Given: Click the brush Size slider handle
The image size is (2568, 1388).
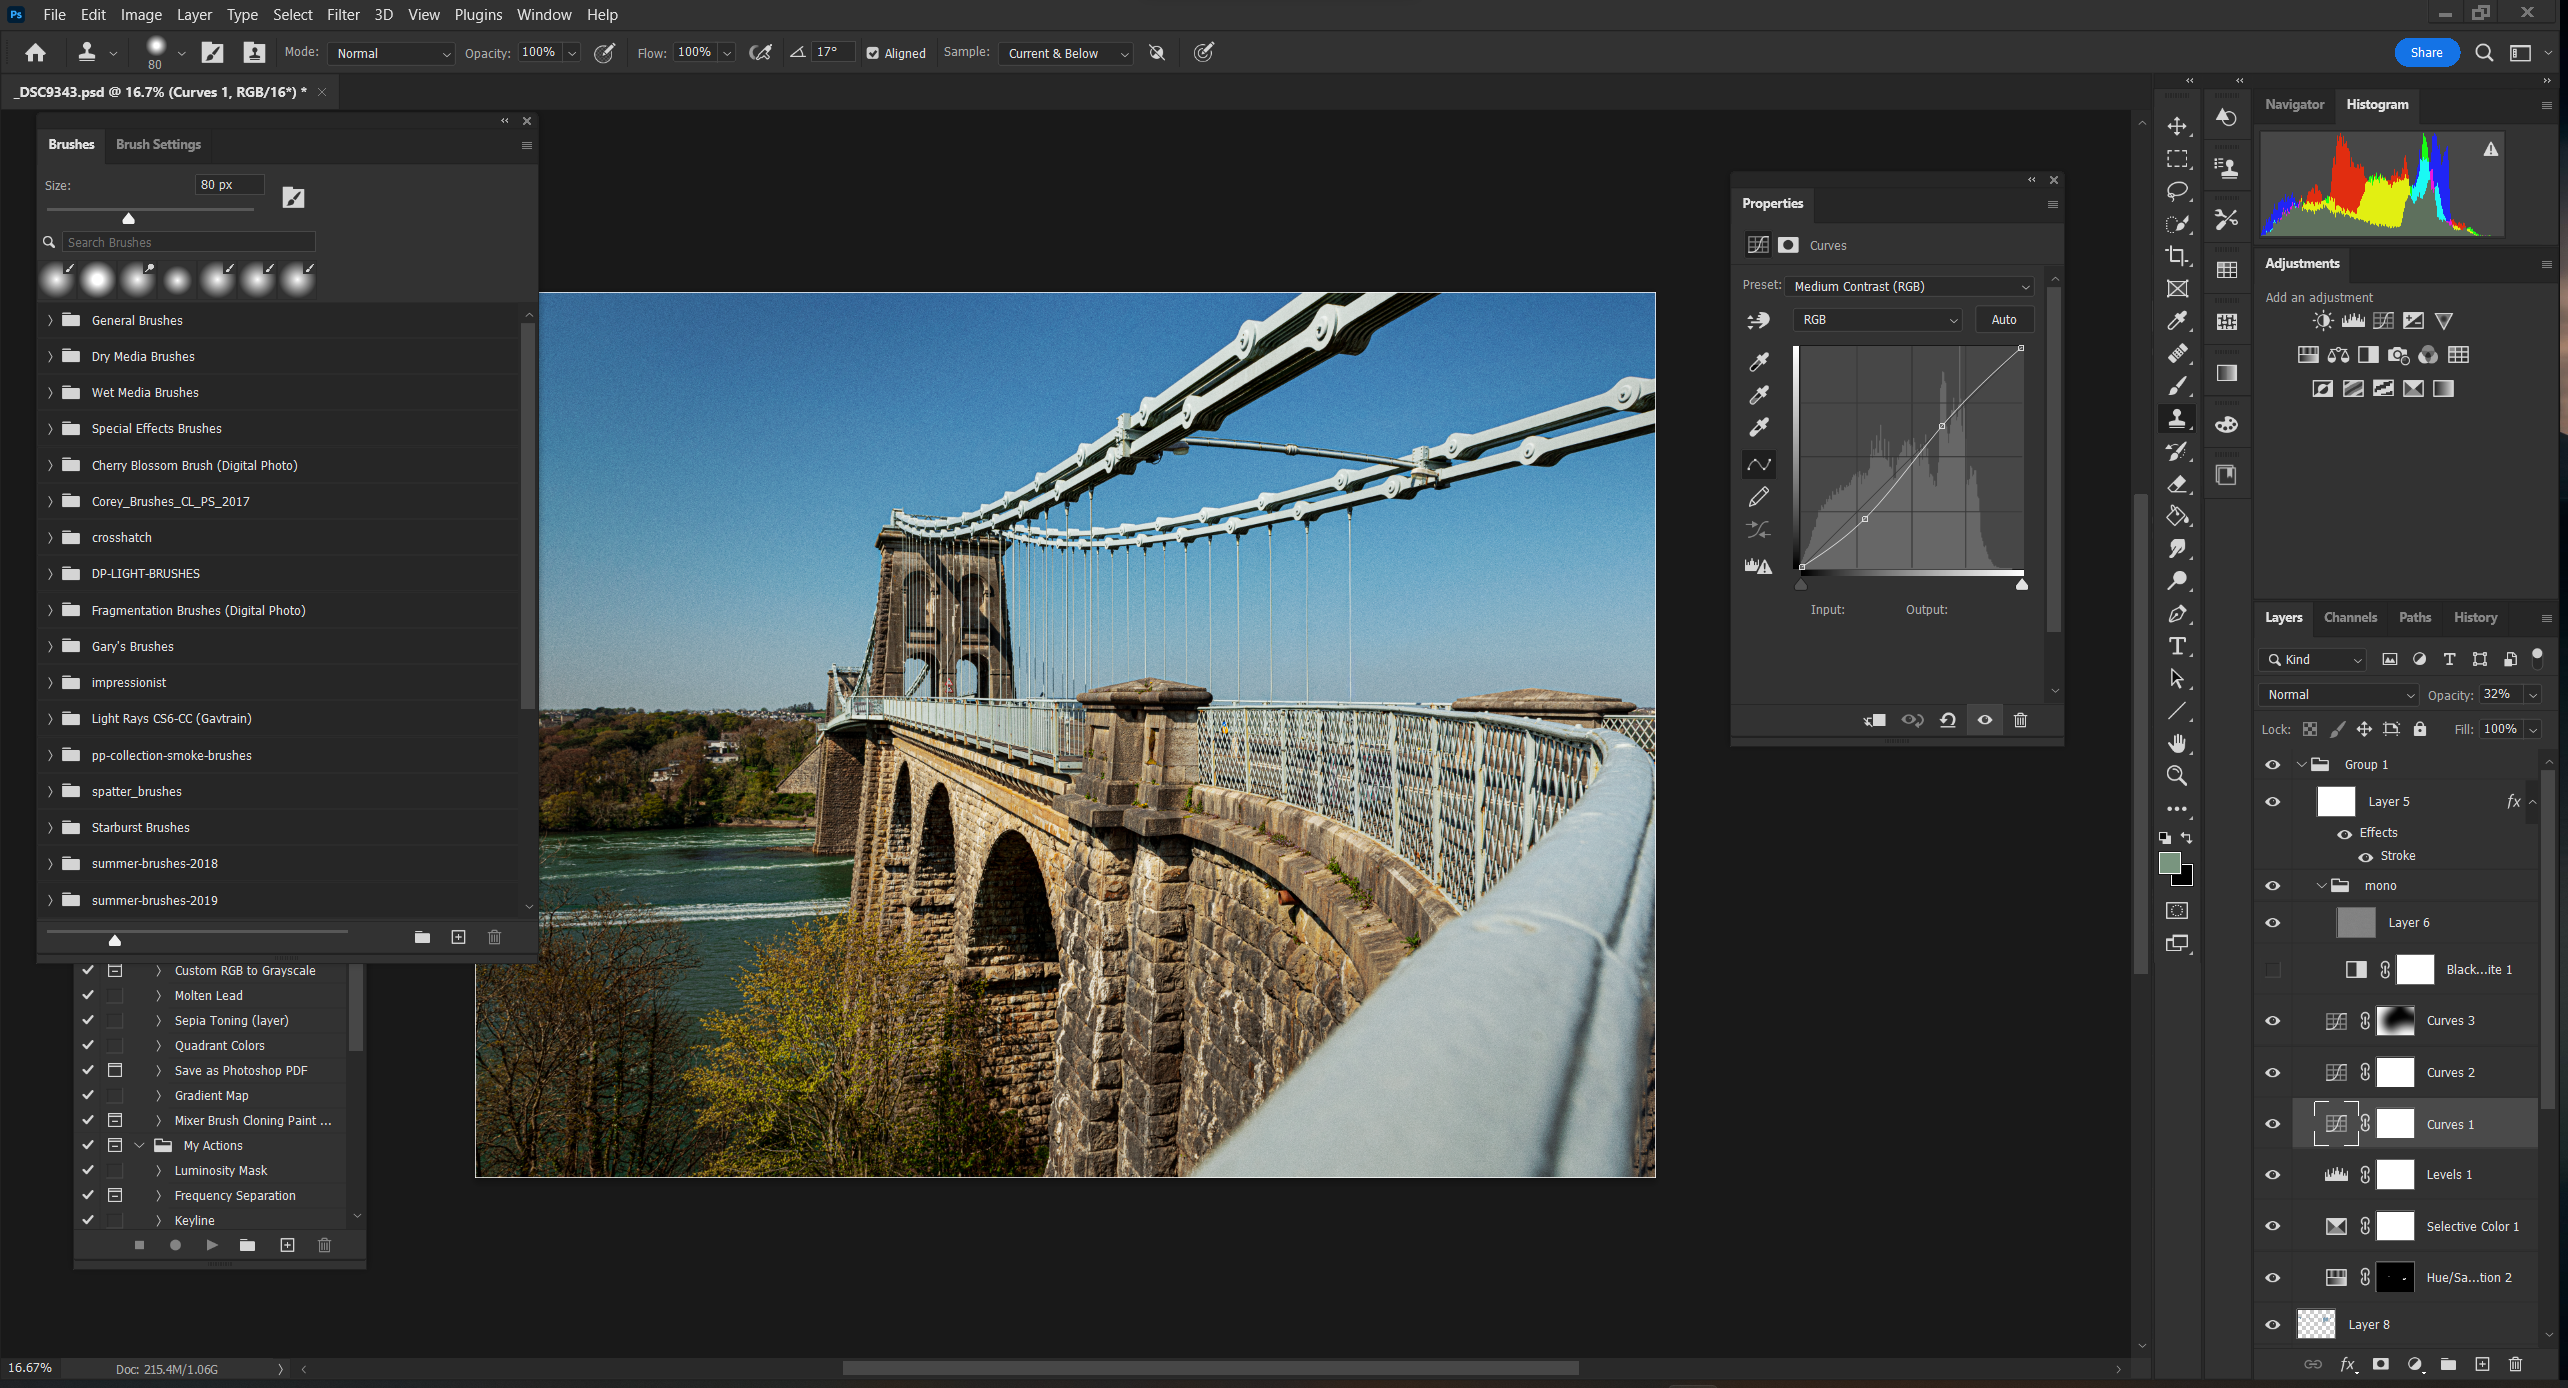Looking at the screenshot, I should [x=128, y=218].
